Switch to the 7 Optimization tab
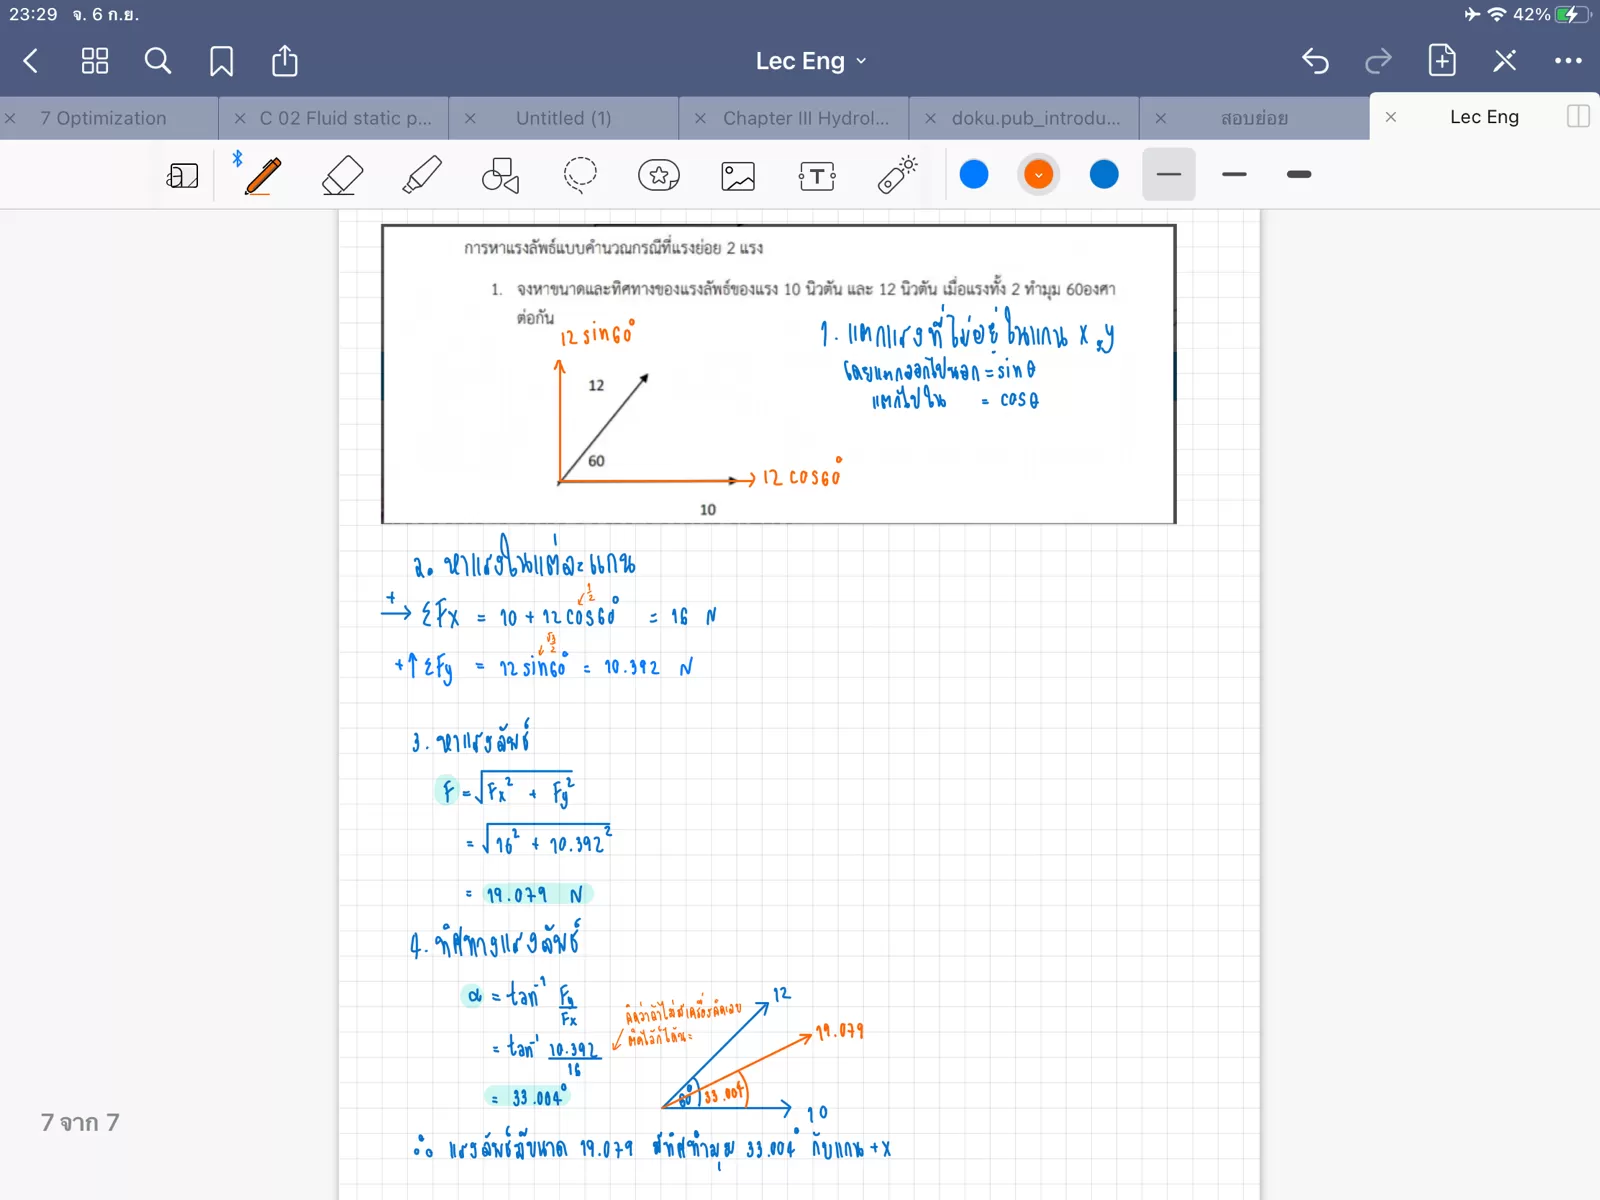The width and height of the screenshot is (1600, 1200). tap(103, 118)
